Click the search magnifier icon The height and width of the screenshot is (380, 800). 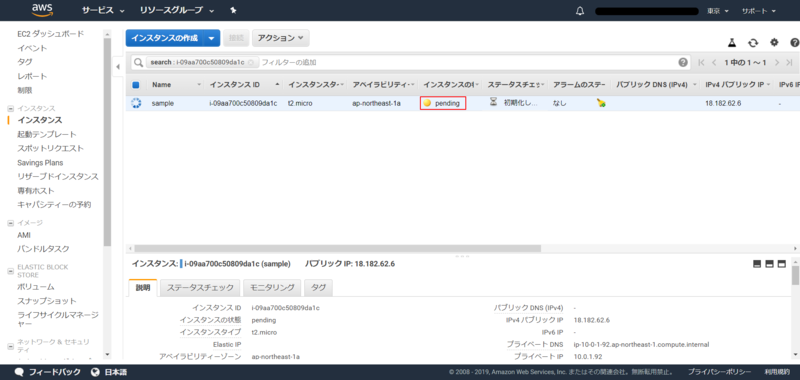coord(138,62)
